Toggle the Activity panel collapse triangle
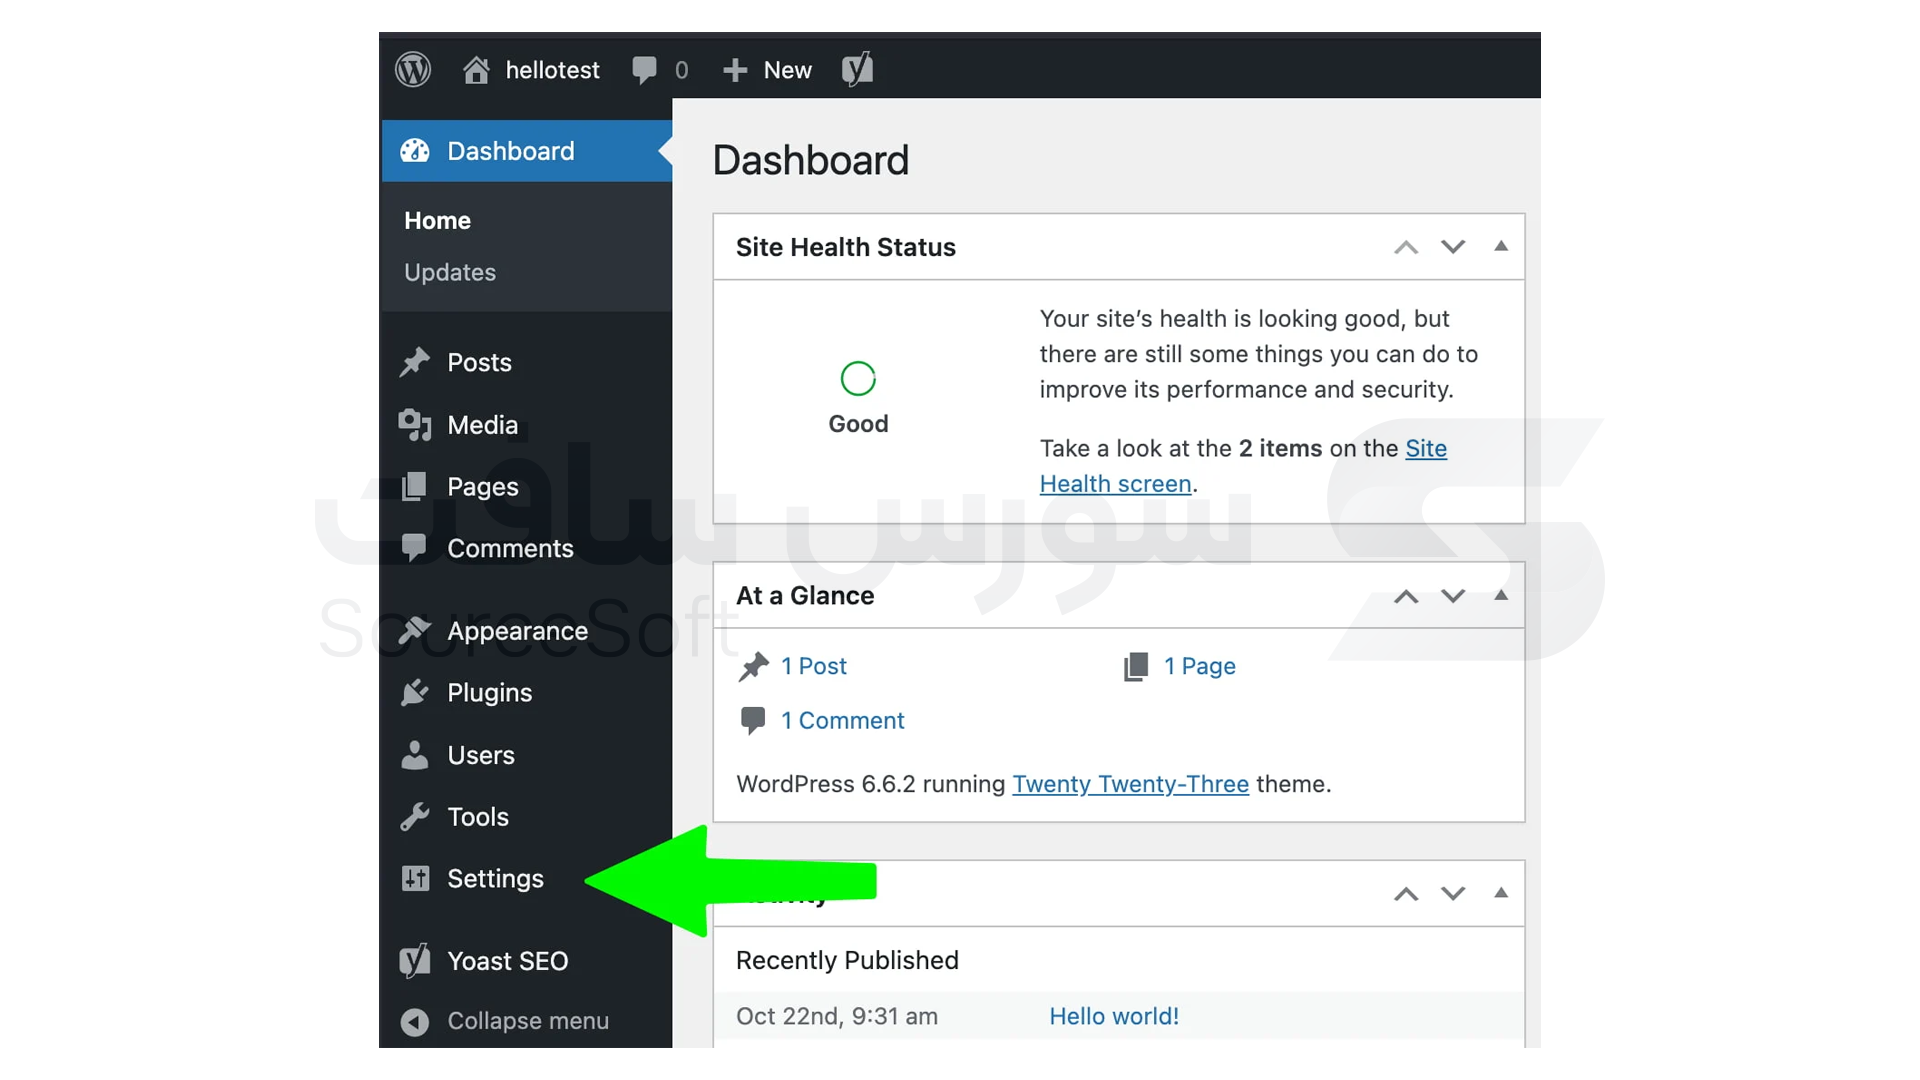 pos(1500,893)
